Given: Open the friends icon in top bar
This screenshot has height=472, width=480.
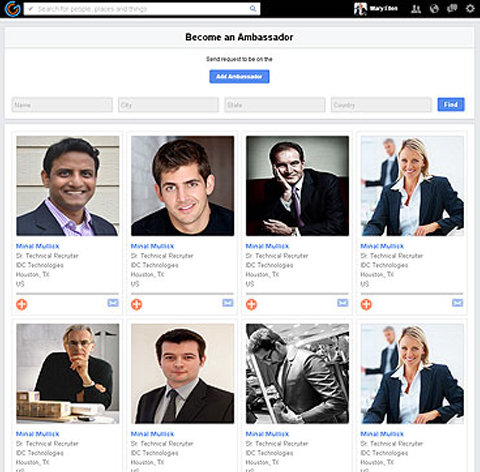Looking at the screenshot, I should click(416, 9).
